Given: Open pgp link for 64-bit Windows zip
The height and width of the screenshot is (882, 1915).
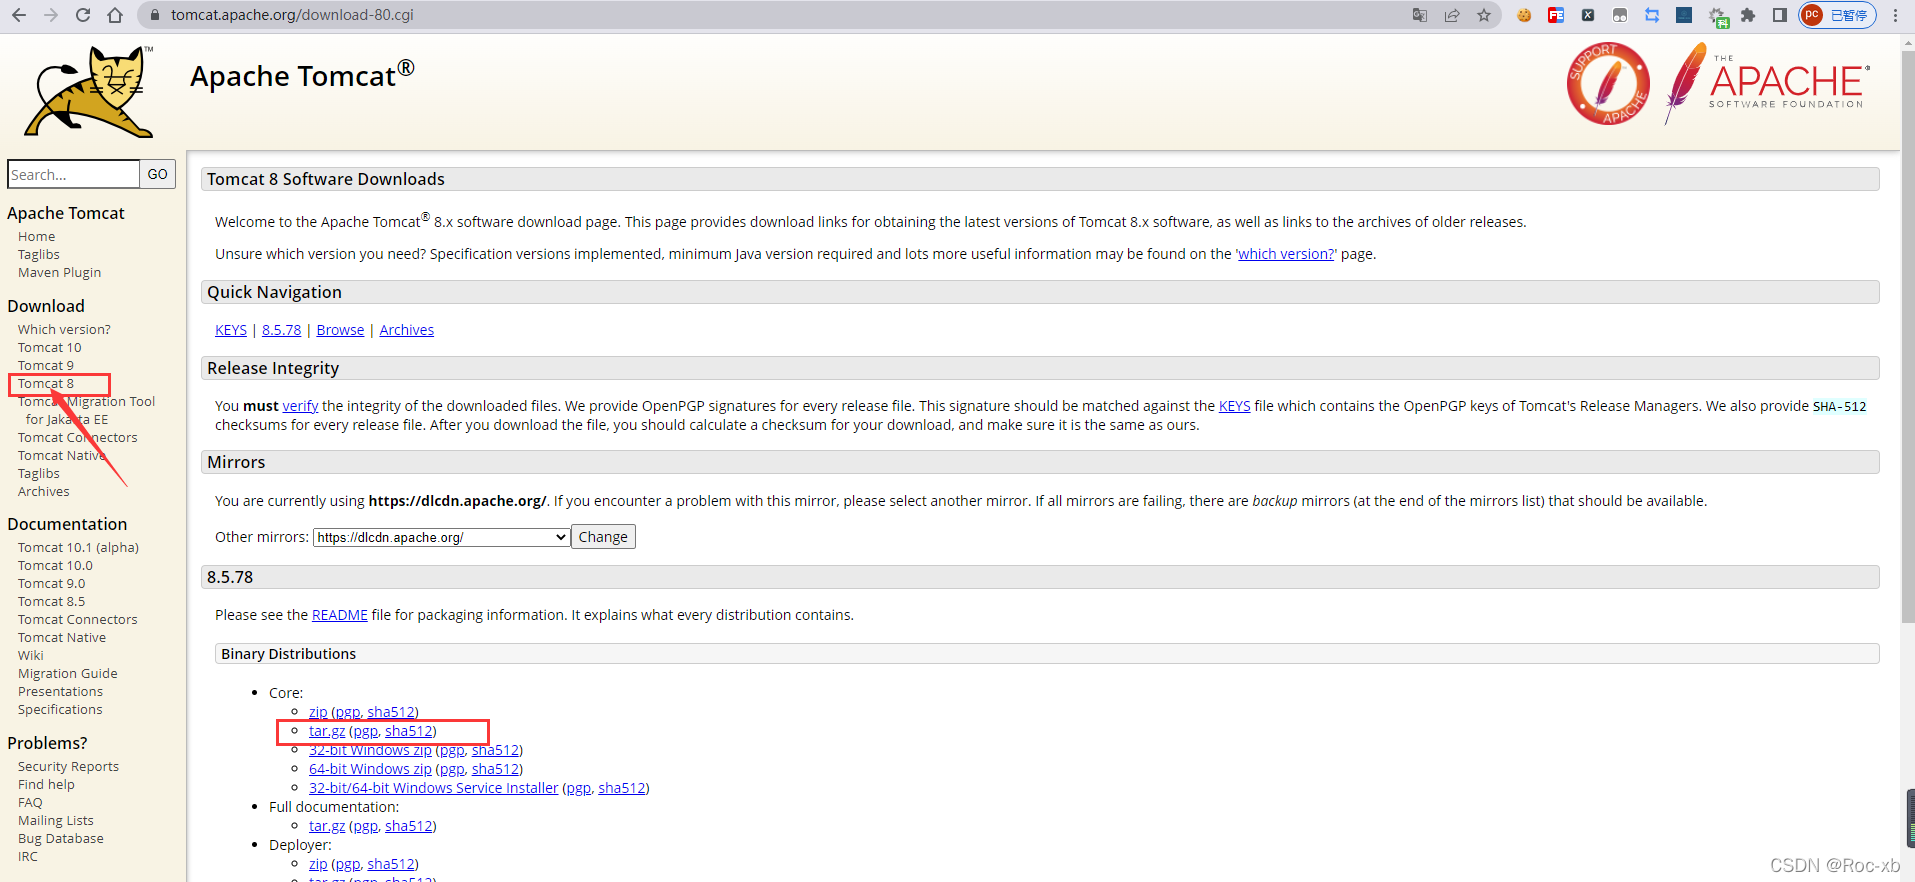Looking at the screenshot, I should pyautogui.click(x=453, y=769).
